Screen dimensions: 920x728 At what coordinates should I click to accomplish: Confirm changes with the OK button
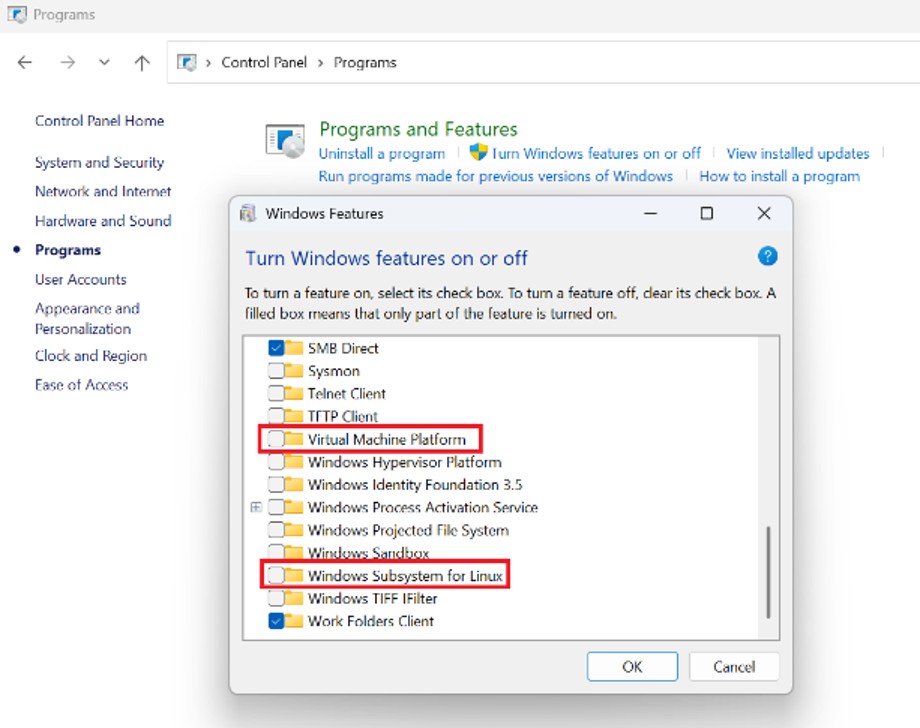632,667
